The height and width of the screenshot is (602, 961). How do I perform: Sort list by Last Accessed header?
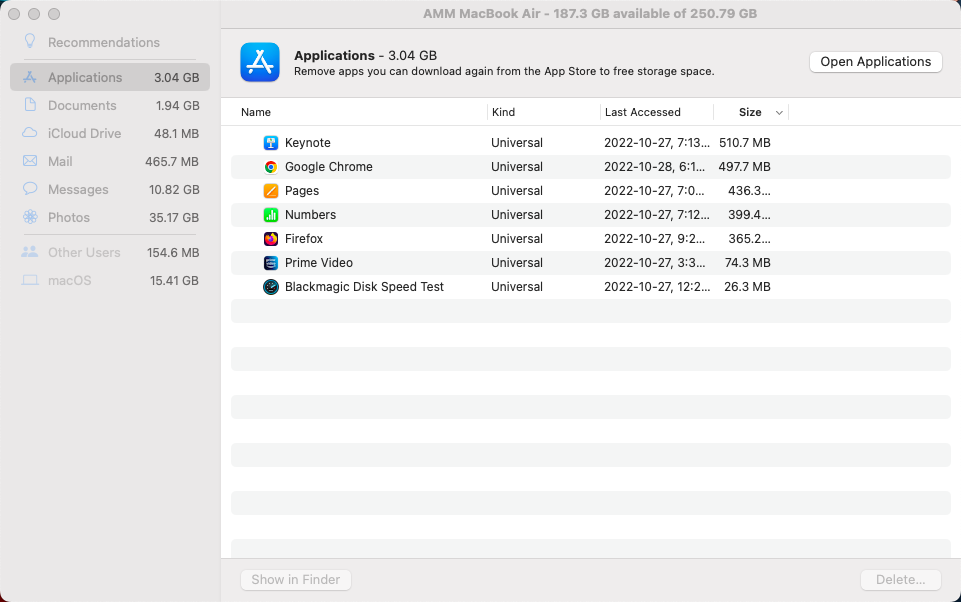pyautogui.click(x=642, y=112)
